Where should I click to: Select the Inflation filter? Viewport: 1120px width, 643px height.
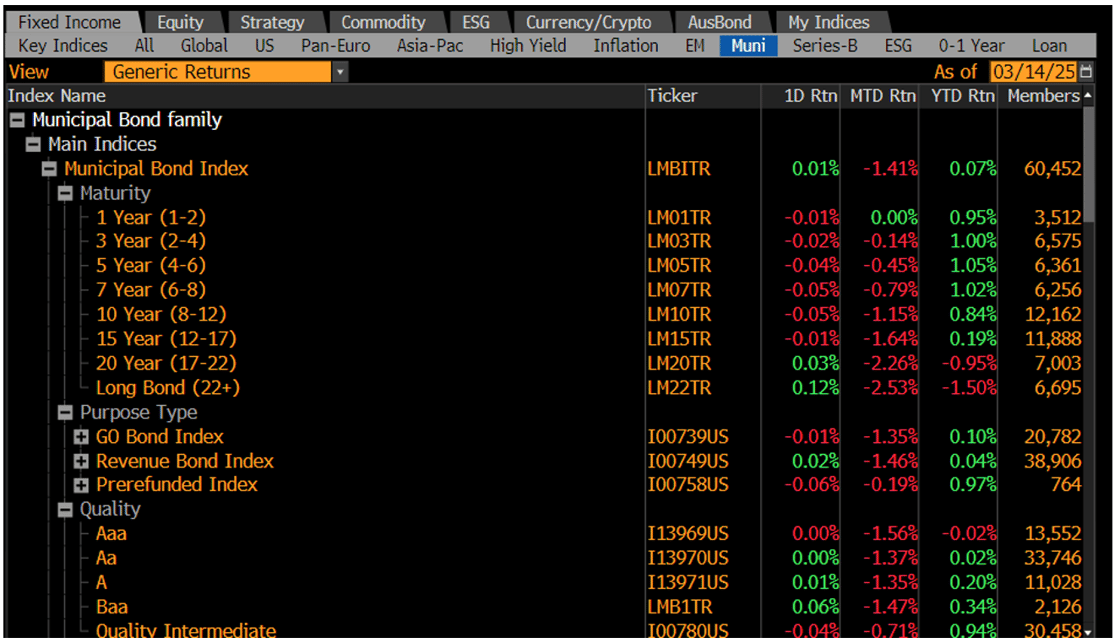point(625,45)
